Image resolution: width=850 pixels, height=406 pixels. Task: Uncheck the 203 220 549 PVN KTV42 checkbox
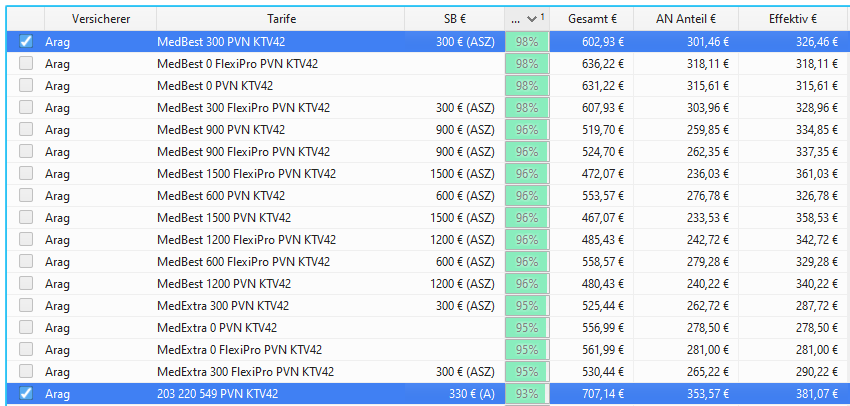25,394
